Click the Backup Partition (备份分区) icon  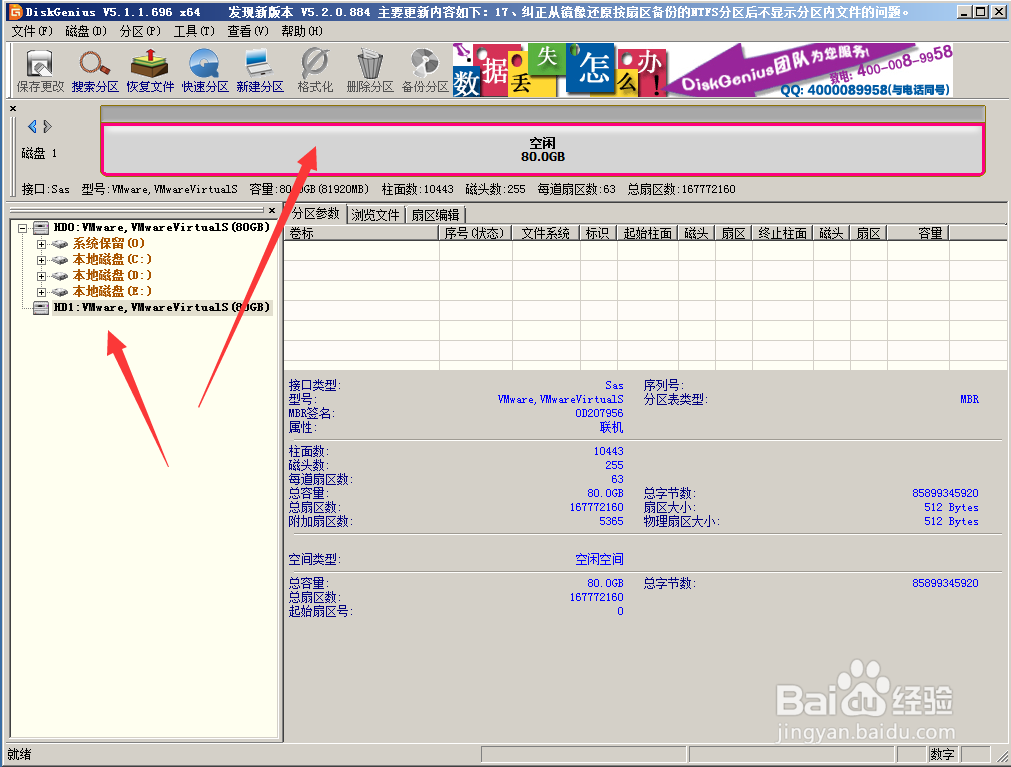(425, 70)
